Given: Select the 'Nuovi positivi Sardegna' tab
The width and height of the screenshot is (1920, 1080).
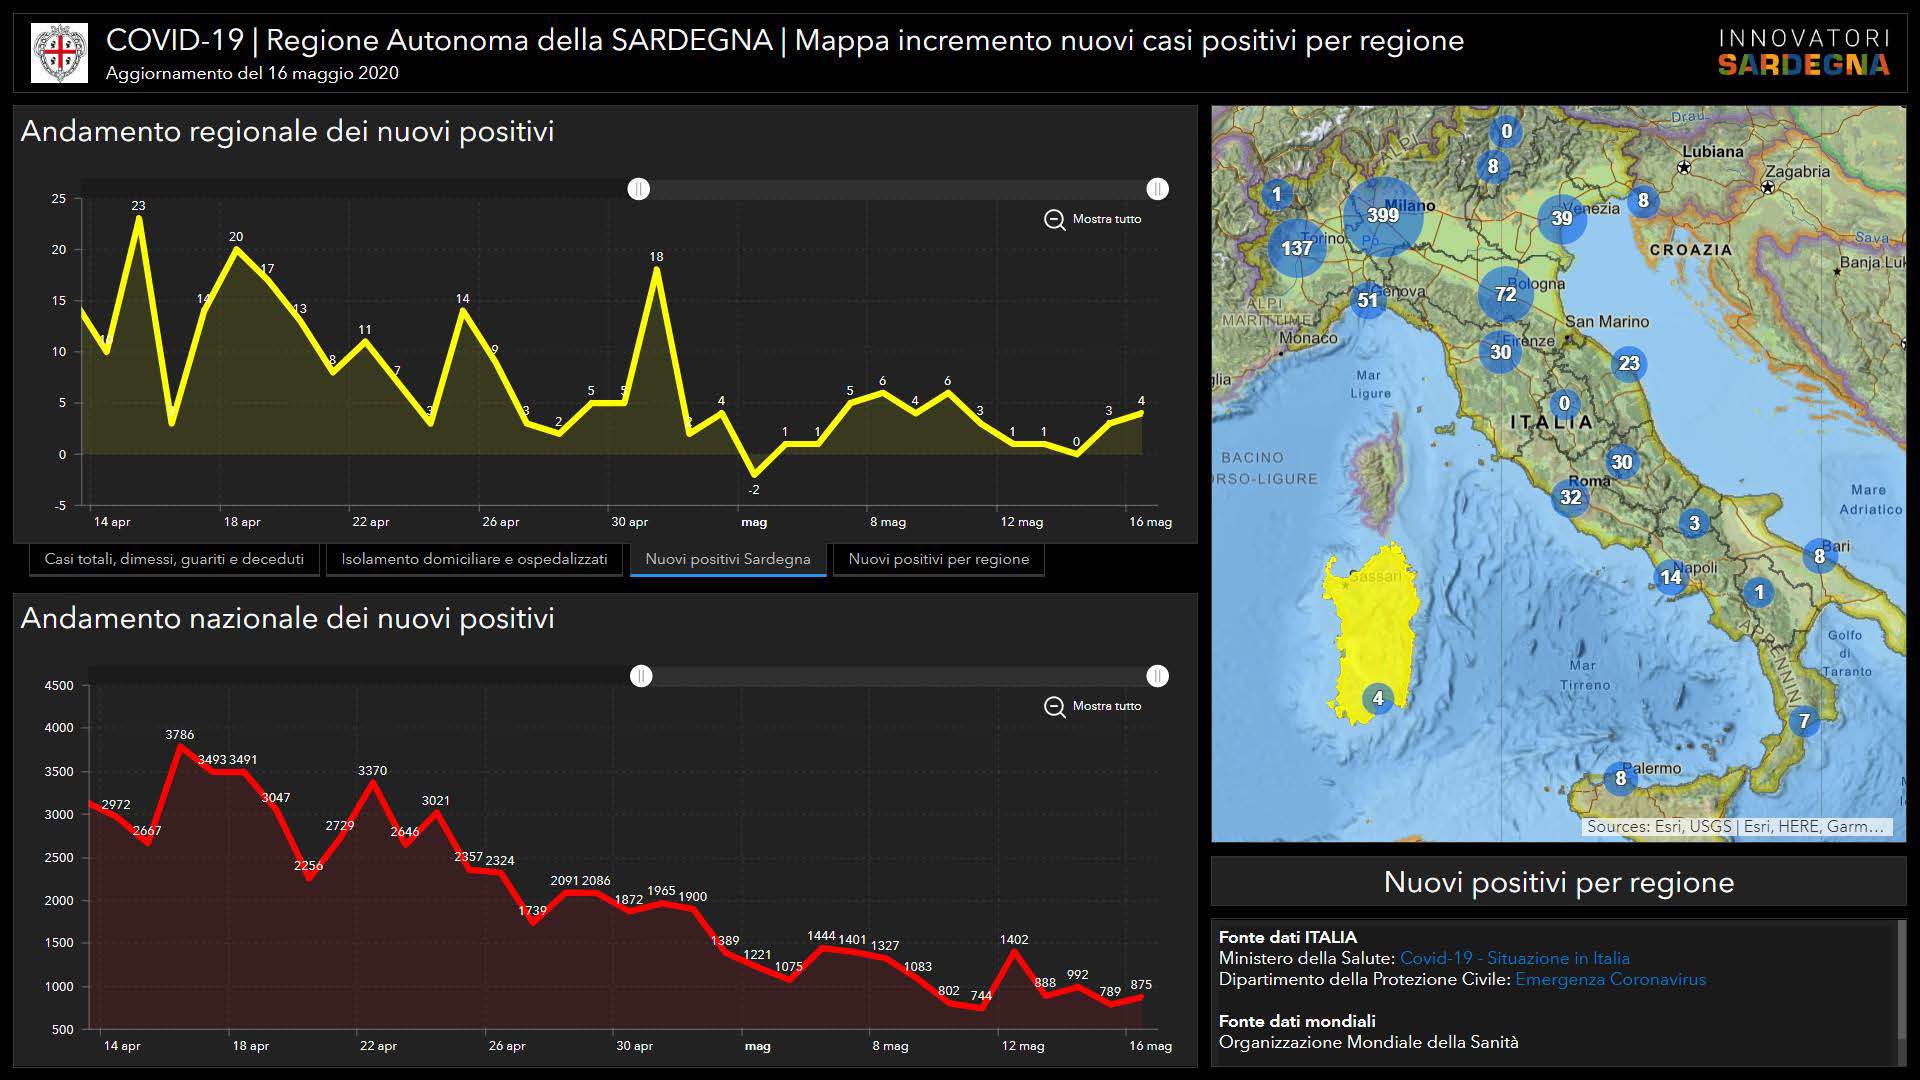Looking at the screenshot, I should [x=727, y=559].
